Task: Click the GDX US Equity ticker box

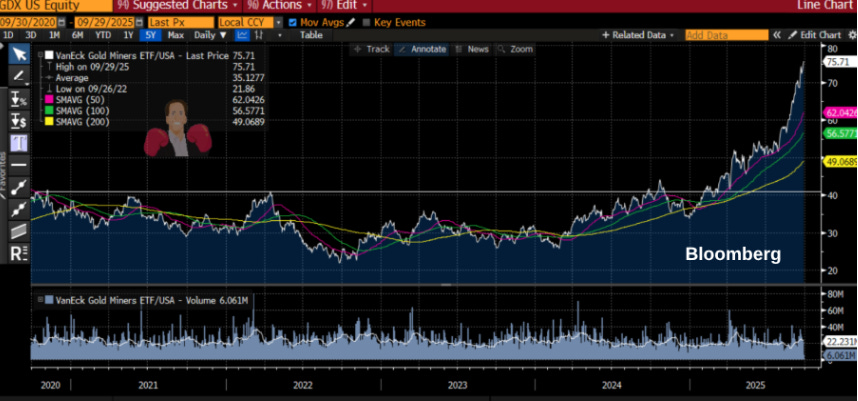Action: [55, 5]
